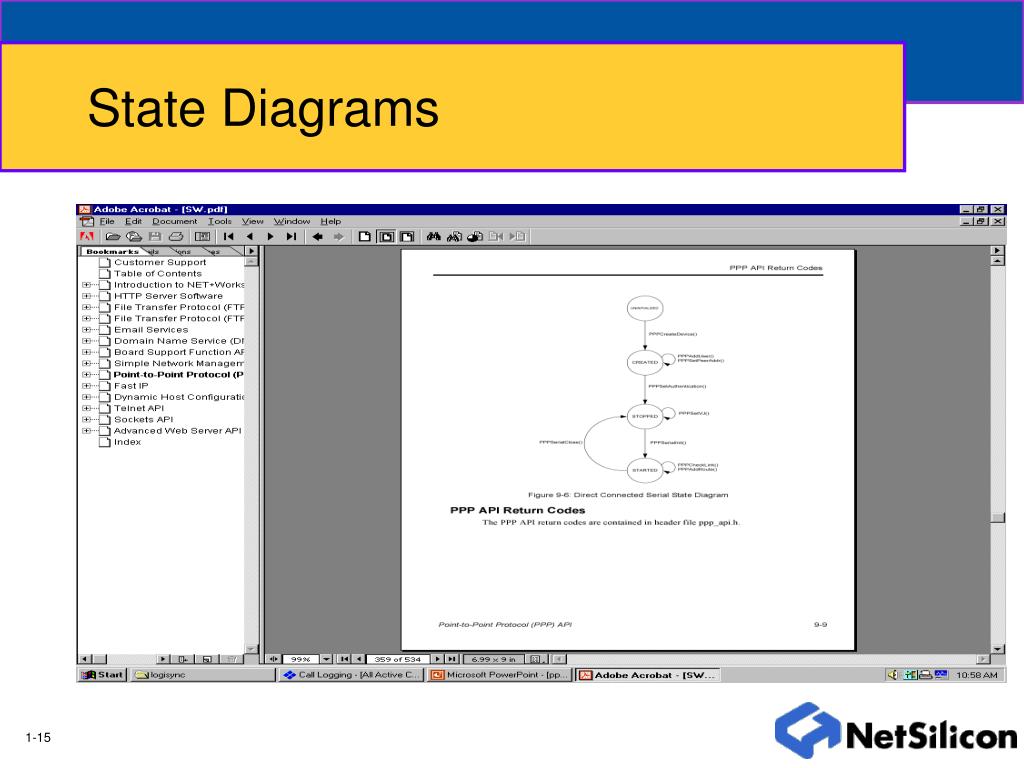Click the 99% zoom field
This screenshot has width=1024, height=768.
click(x=300, y=659)
